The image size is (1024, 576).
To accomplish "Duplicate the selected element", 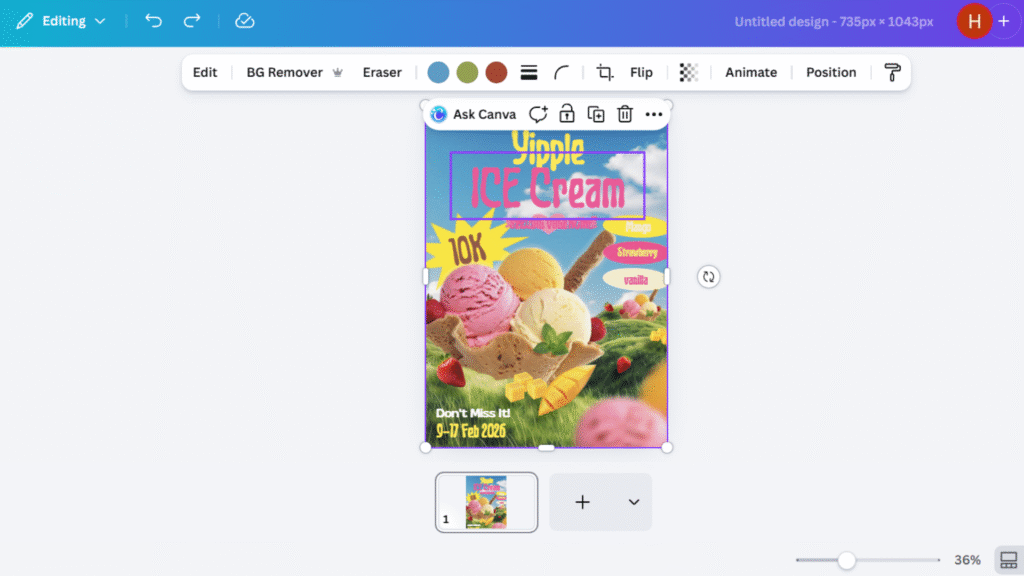I will (596, 114).
